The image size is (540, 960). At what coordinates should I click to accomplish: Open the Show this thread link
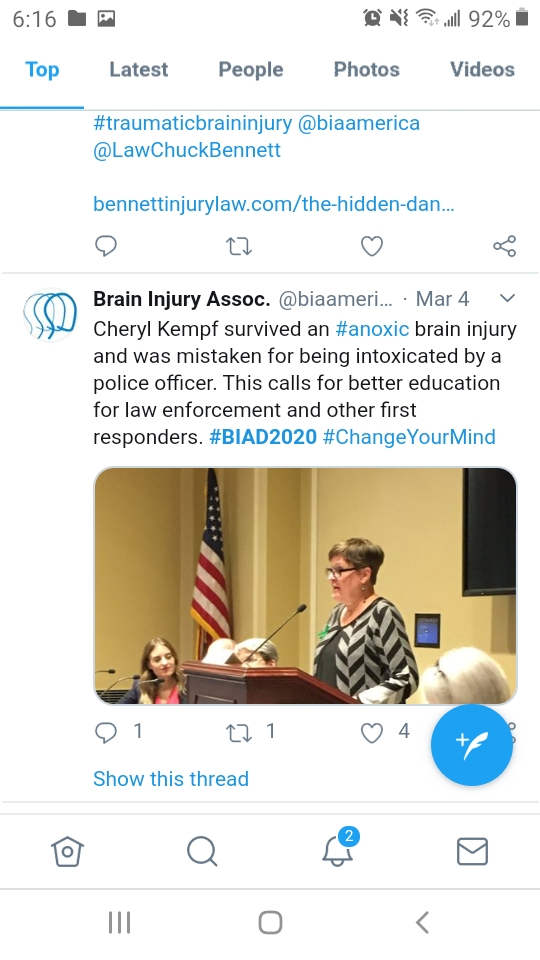171,779
